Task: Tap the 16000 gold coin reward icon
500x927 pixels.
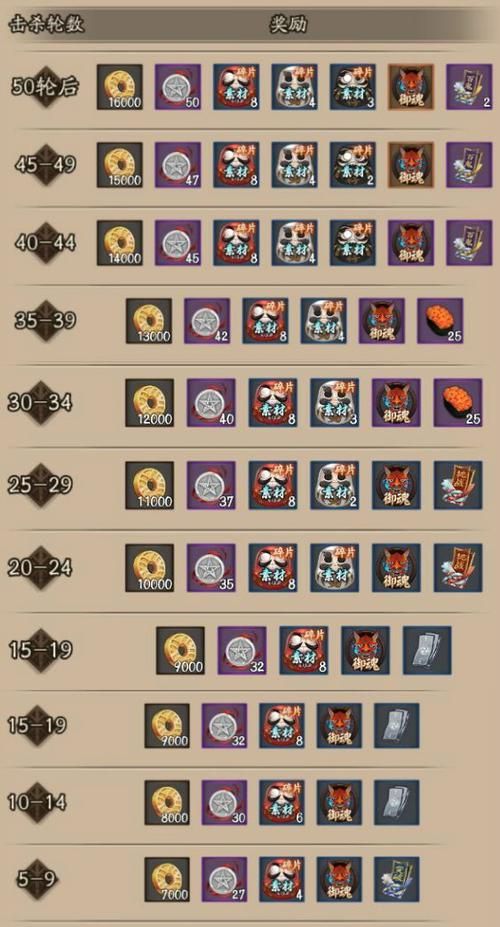Action: [119, 87]
